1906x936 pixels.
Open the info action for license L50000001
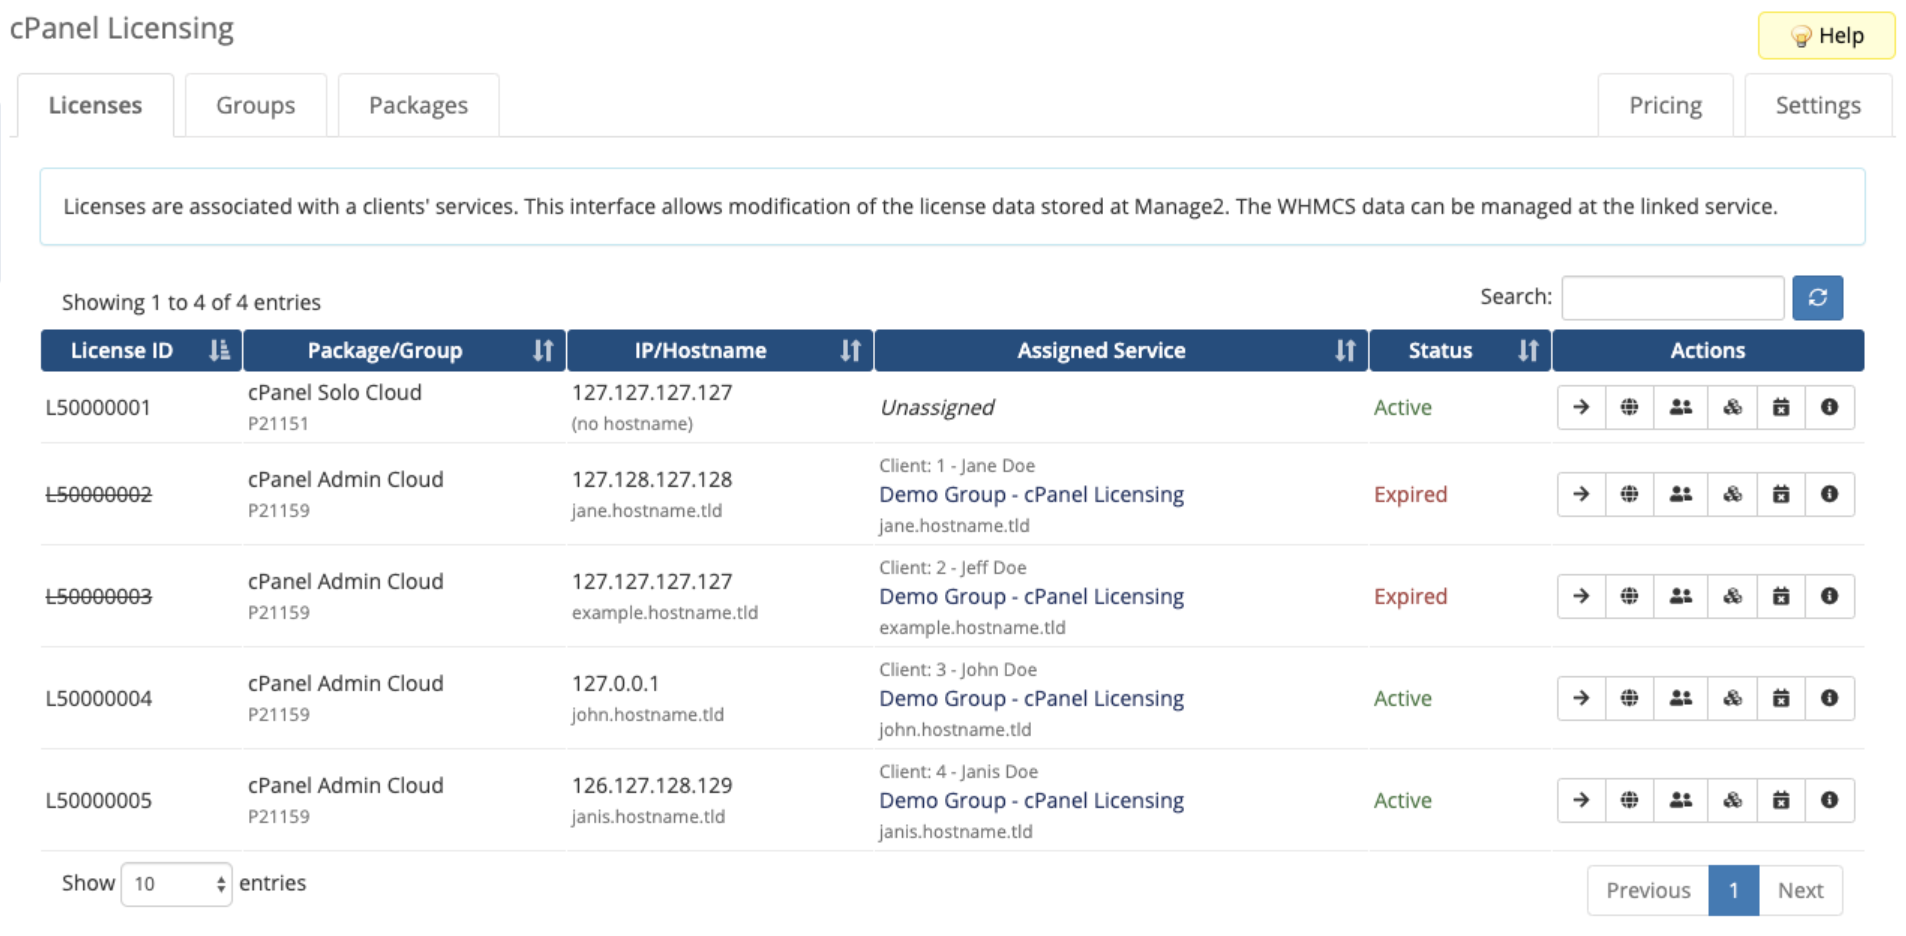[1830, 407]
